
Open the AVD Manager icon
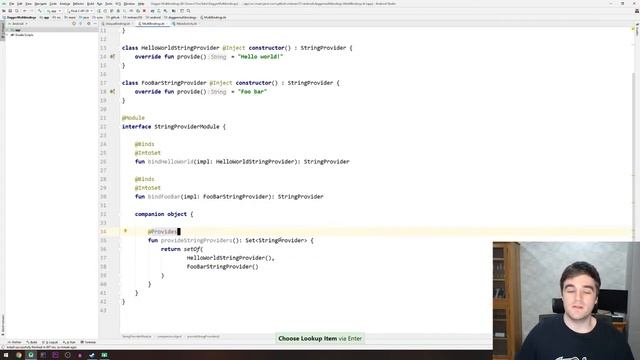pyautogui.click(x=159, y=11)
